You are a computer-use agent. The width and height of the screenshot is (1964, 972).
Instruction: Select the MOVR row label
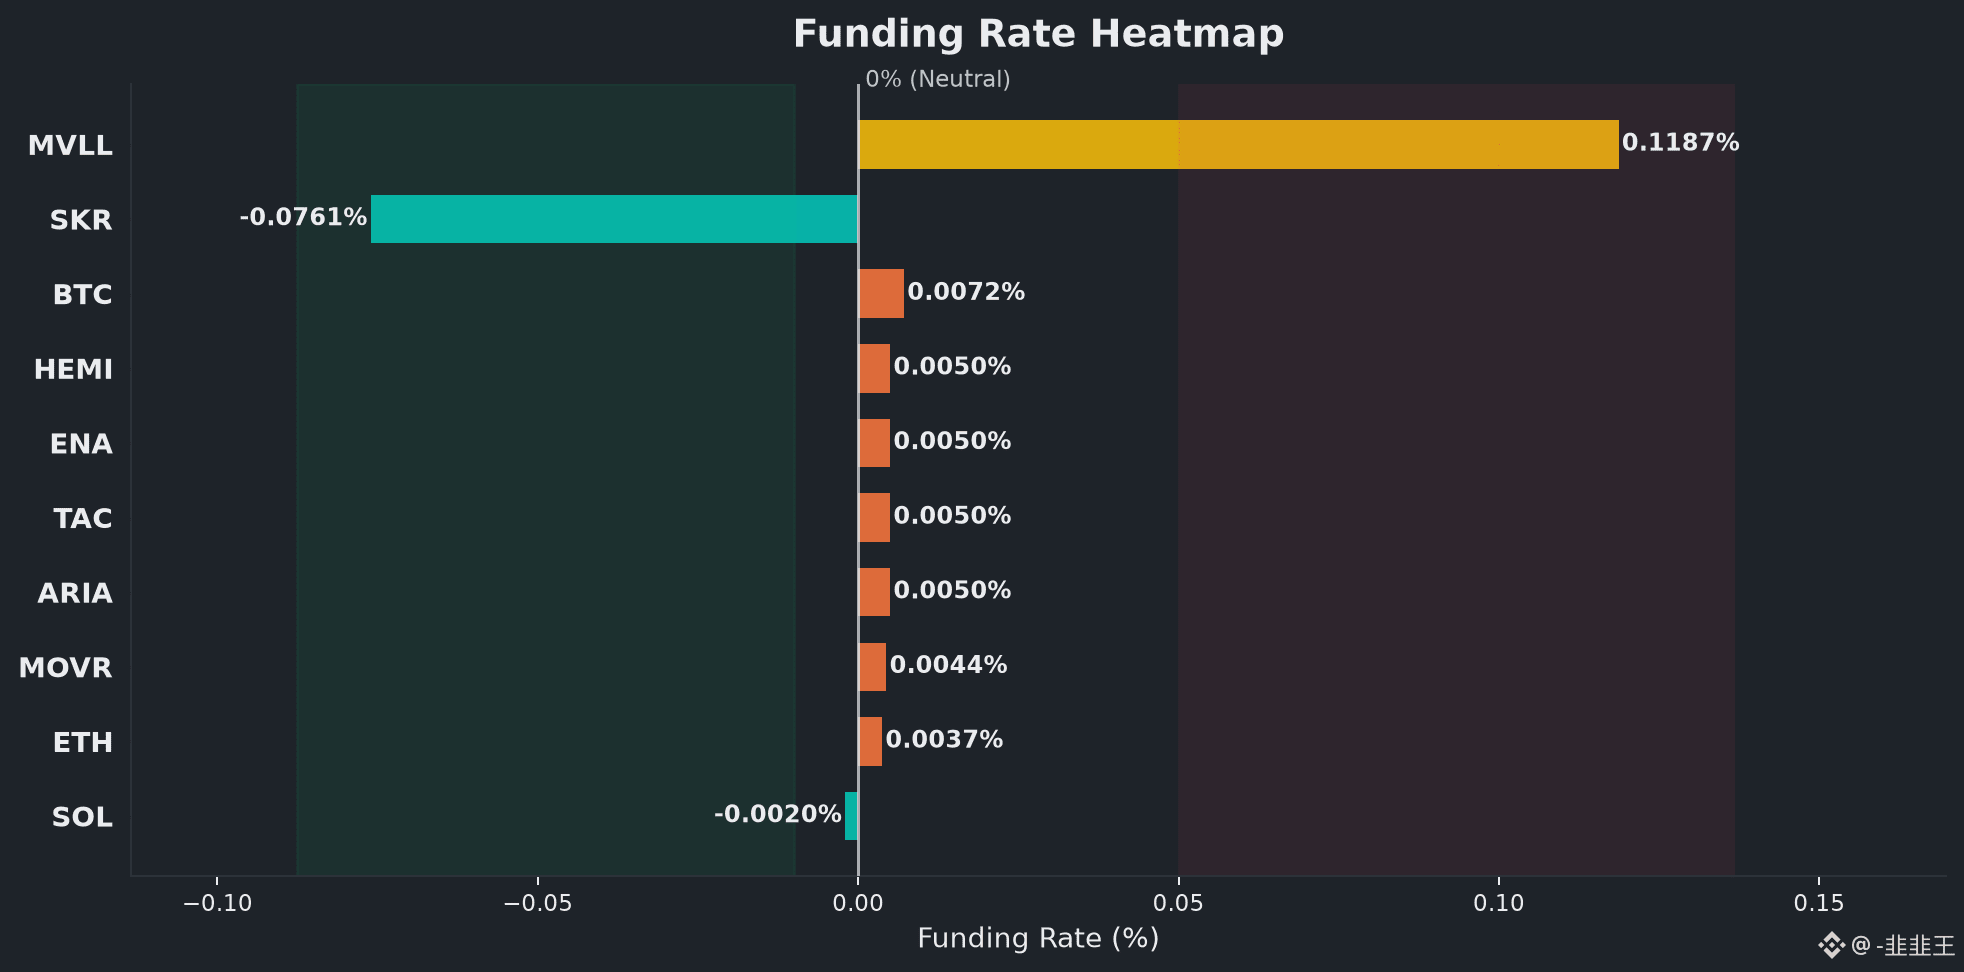[65, 667]
